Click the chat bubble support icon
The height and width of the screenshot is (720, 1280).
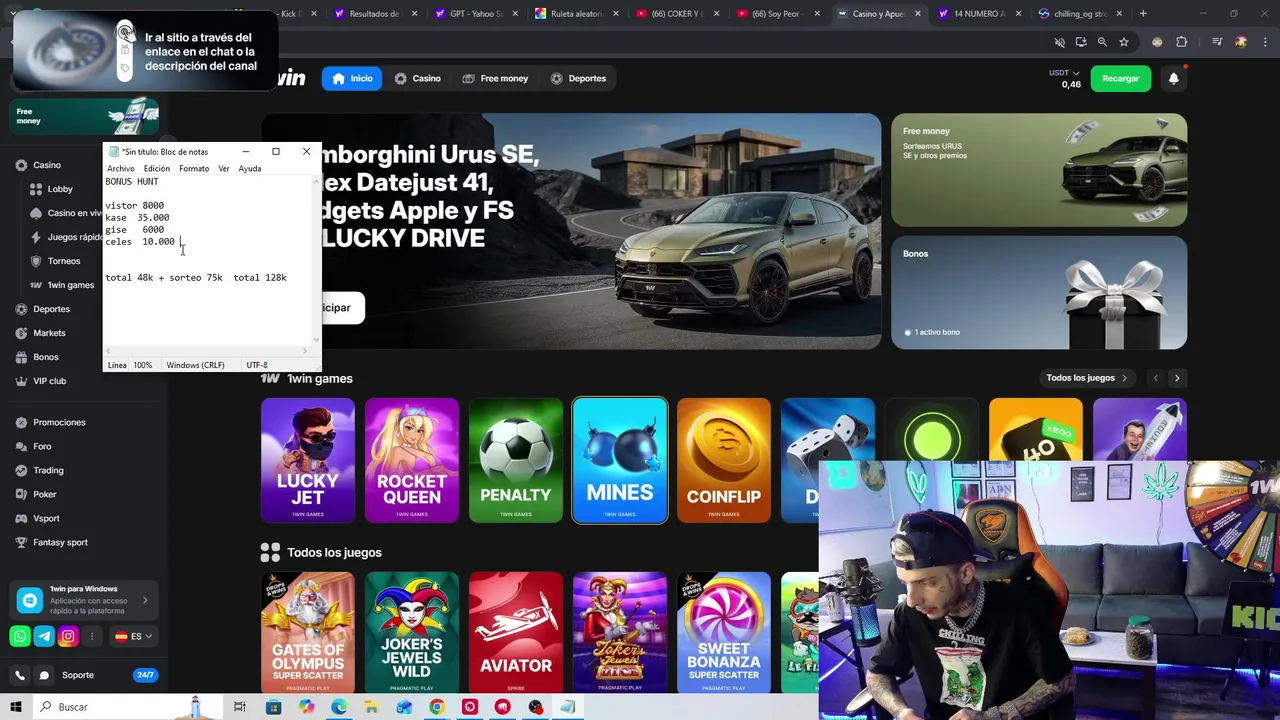coord(44,675)
